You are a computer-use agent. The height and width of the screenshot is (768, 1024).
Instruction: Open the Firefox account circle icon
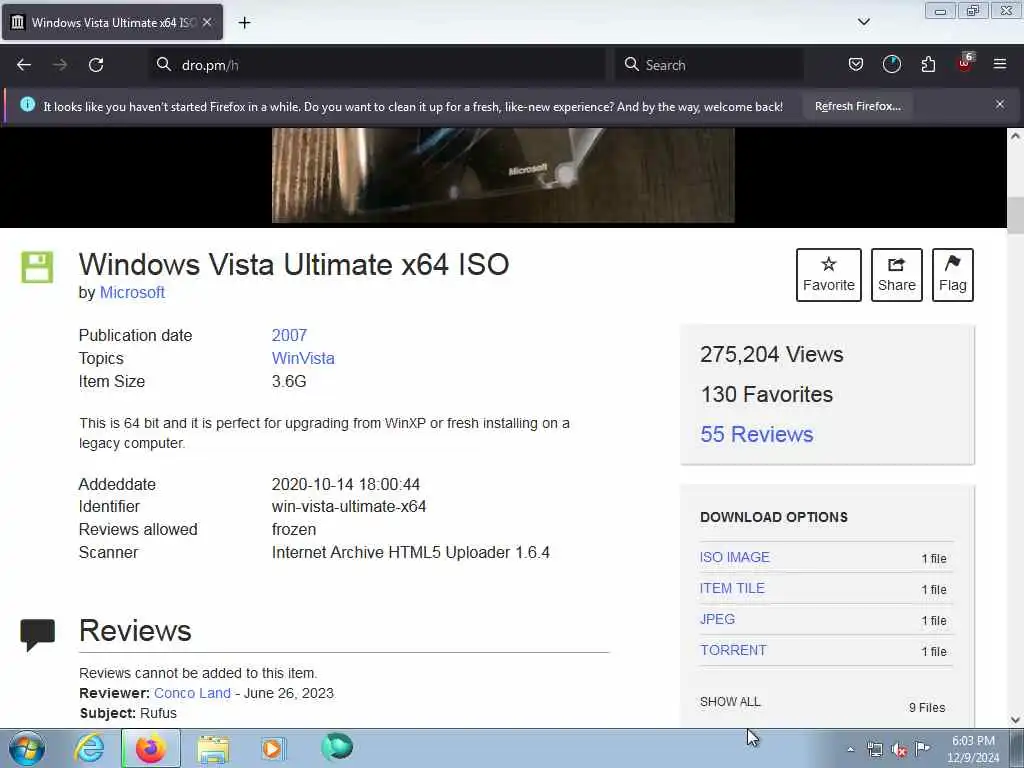[891, 65]
